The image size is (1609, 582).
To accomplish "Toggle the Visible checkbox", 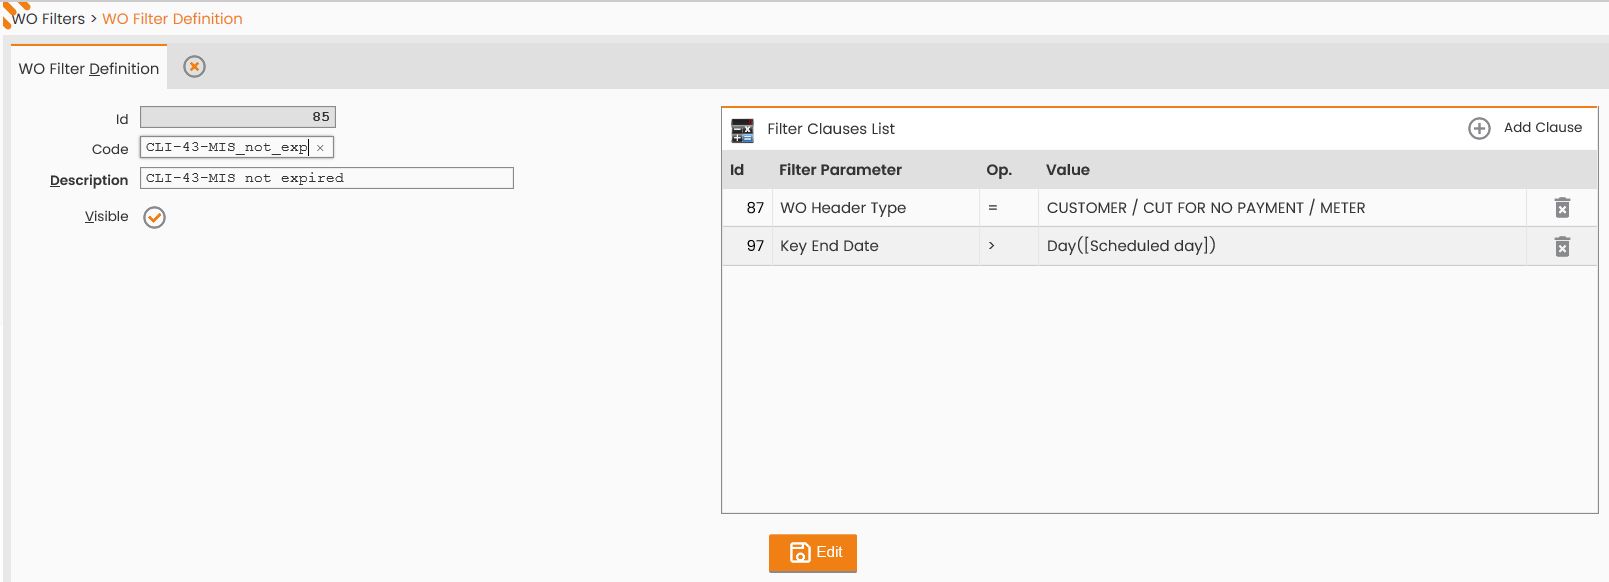I will tap(154, 217).
